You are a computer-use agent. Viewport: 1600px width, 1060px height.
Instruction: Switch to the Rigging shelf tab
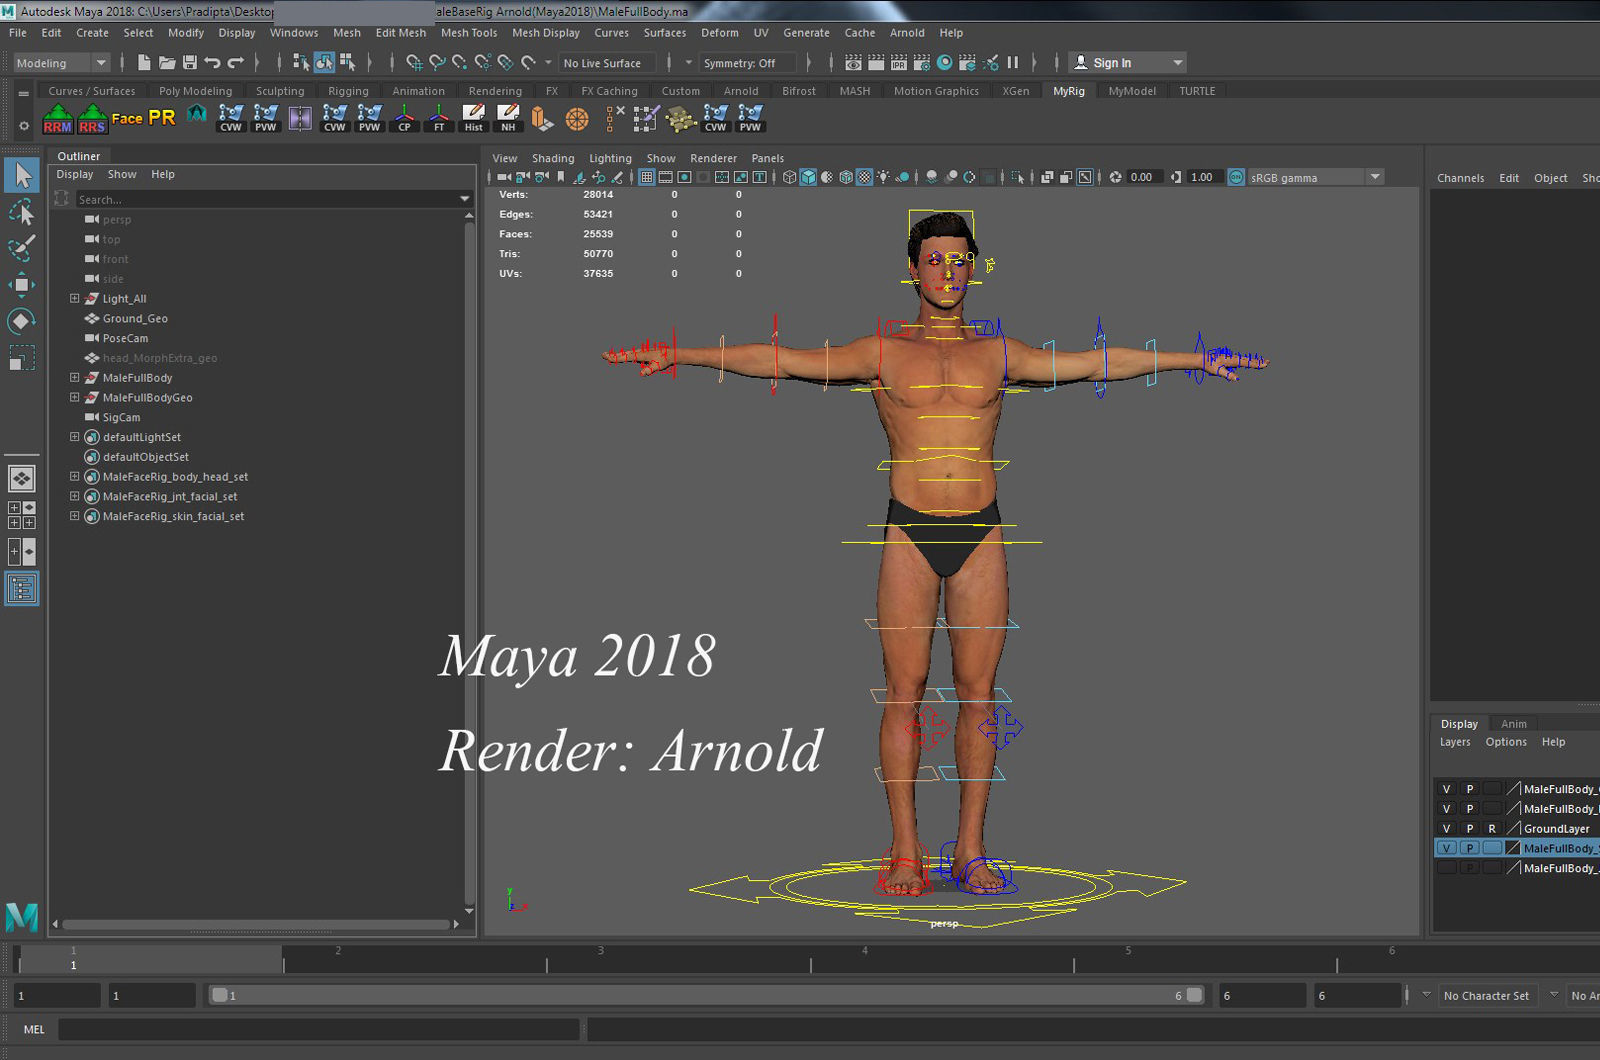(x=348, y=91)
